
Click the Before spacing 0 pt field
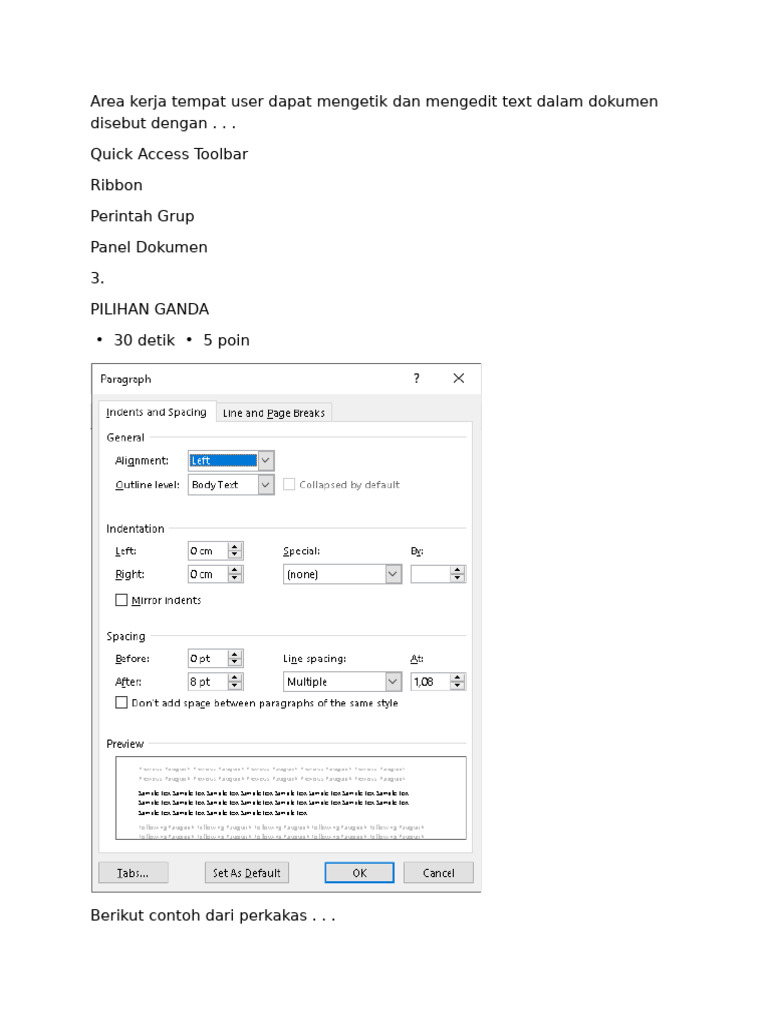[208, 658]
